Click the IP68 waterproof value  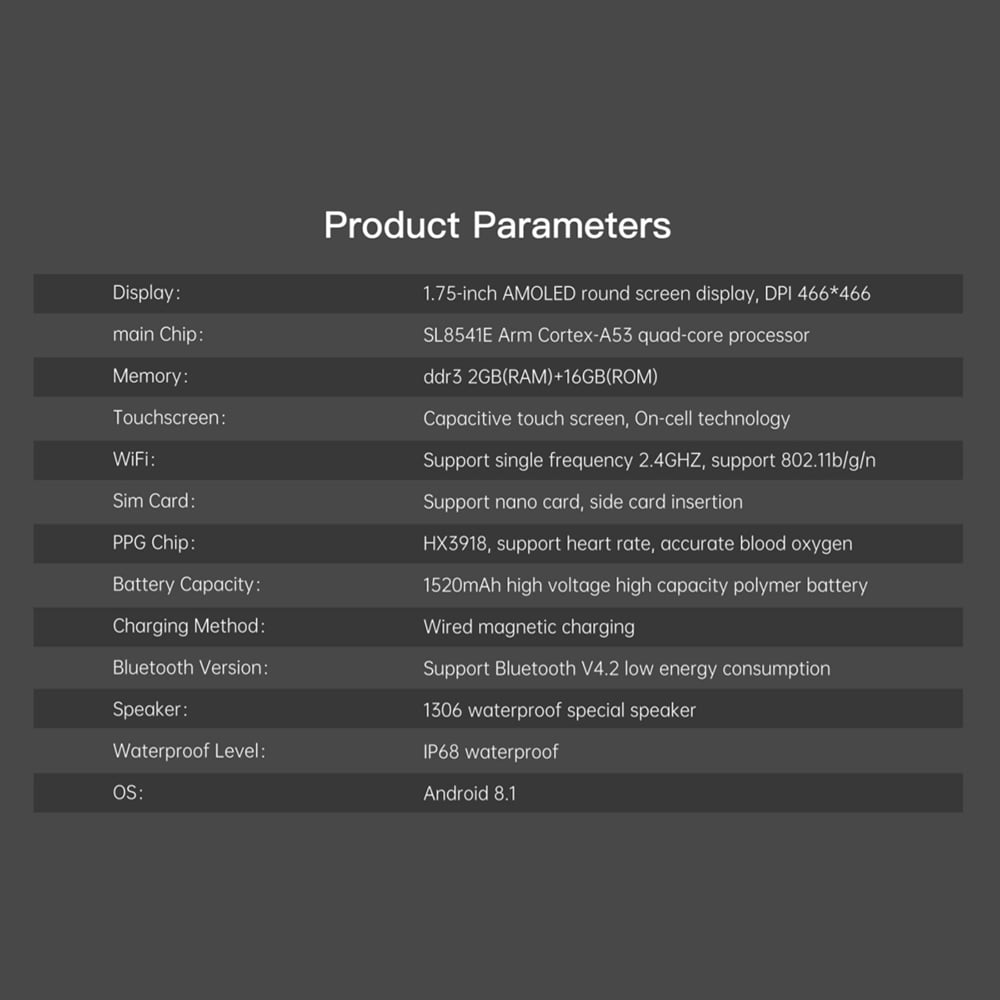pos(490,751)
